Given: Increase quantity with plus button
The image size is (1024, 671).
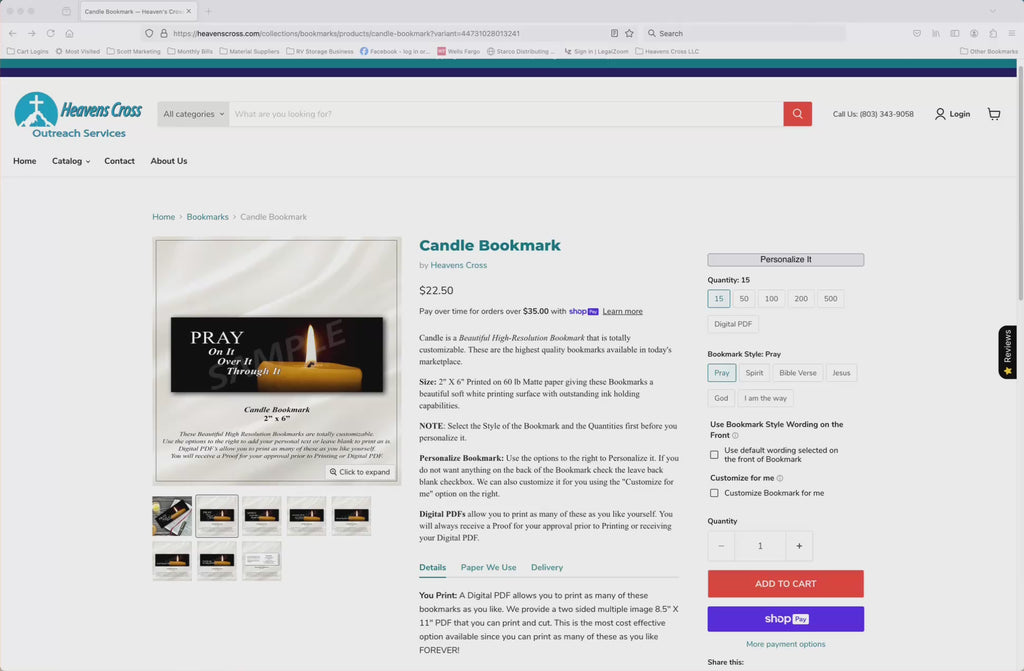Looking at the screenshot, I should (x=798, y=546).
